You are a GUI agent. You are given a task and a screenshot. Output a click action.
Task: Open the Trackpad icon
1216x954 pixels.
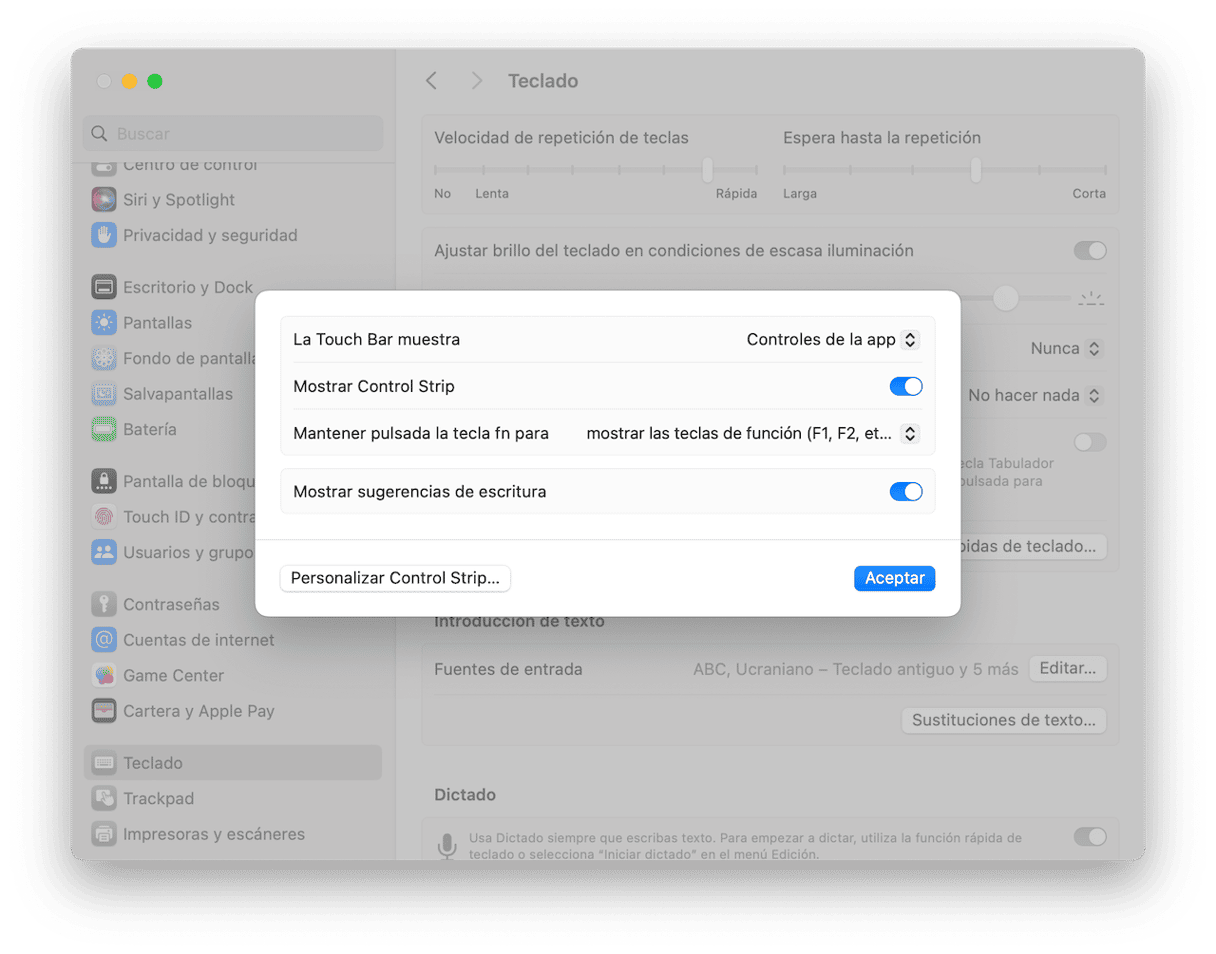(x=104, y=798)
